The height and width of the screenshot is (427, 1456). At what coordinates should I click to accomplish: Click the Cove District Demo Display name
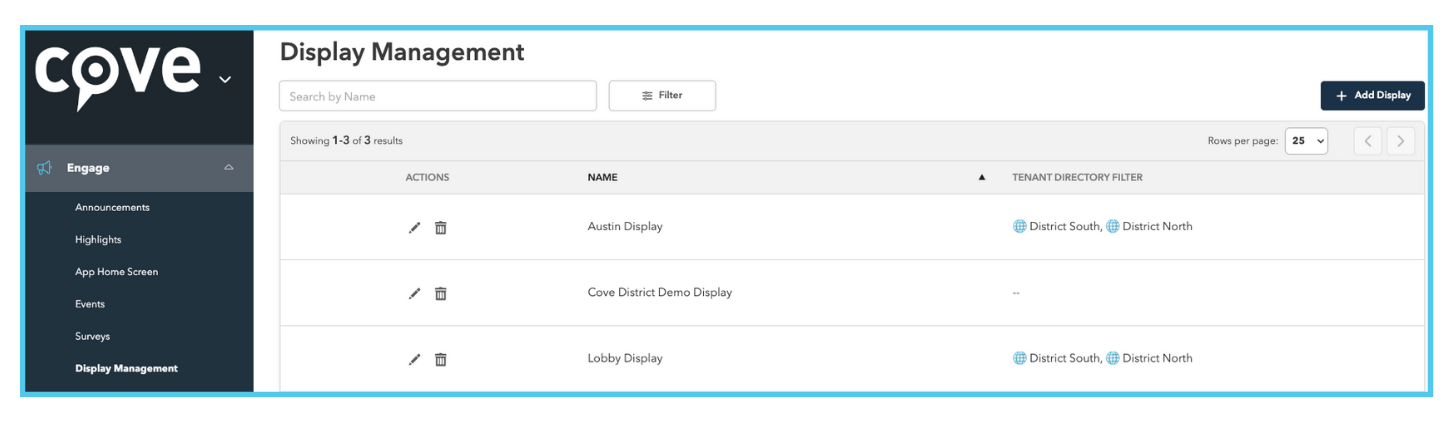pos(660,292)
